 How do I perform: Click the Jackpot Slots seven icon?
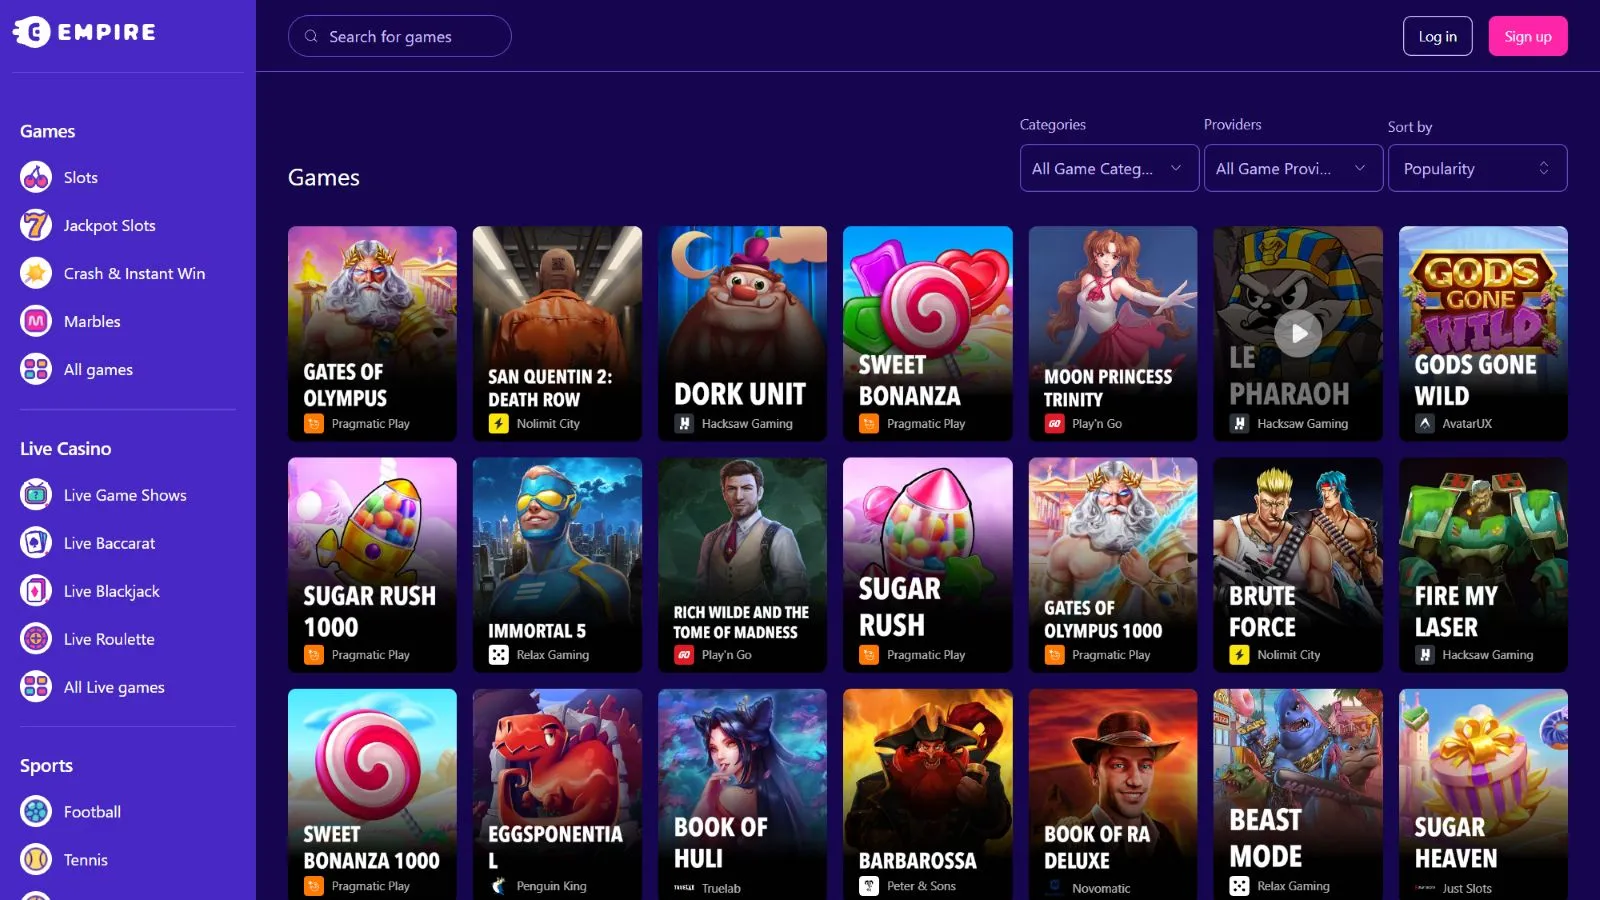coord(36,225)
